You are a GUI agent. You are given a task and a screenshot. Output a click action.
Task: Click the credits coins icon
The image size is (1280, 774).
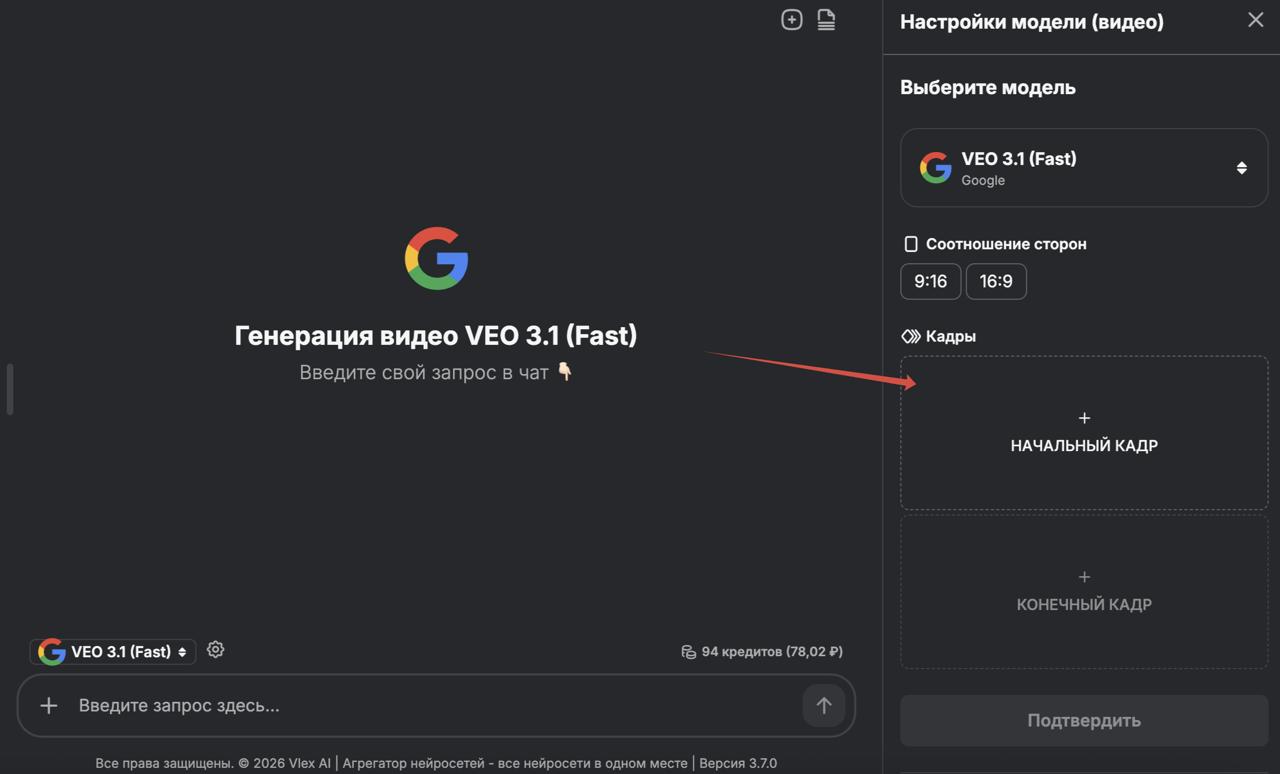coord(688,652)
